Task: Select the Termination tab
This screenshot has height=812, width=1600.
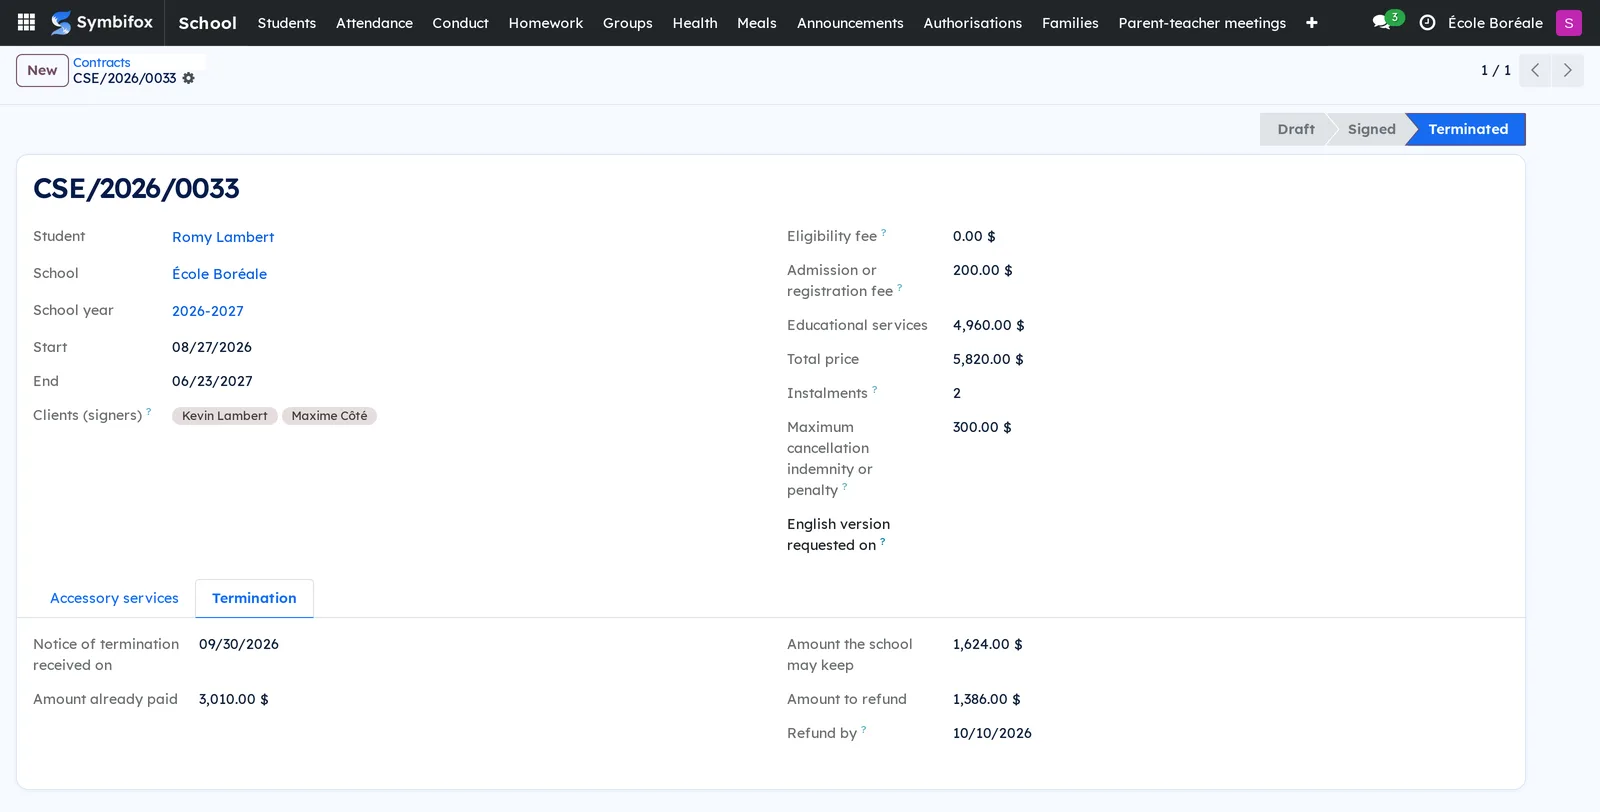Action: pyautogui.click(x=254, y=598)
